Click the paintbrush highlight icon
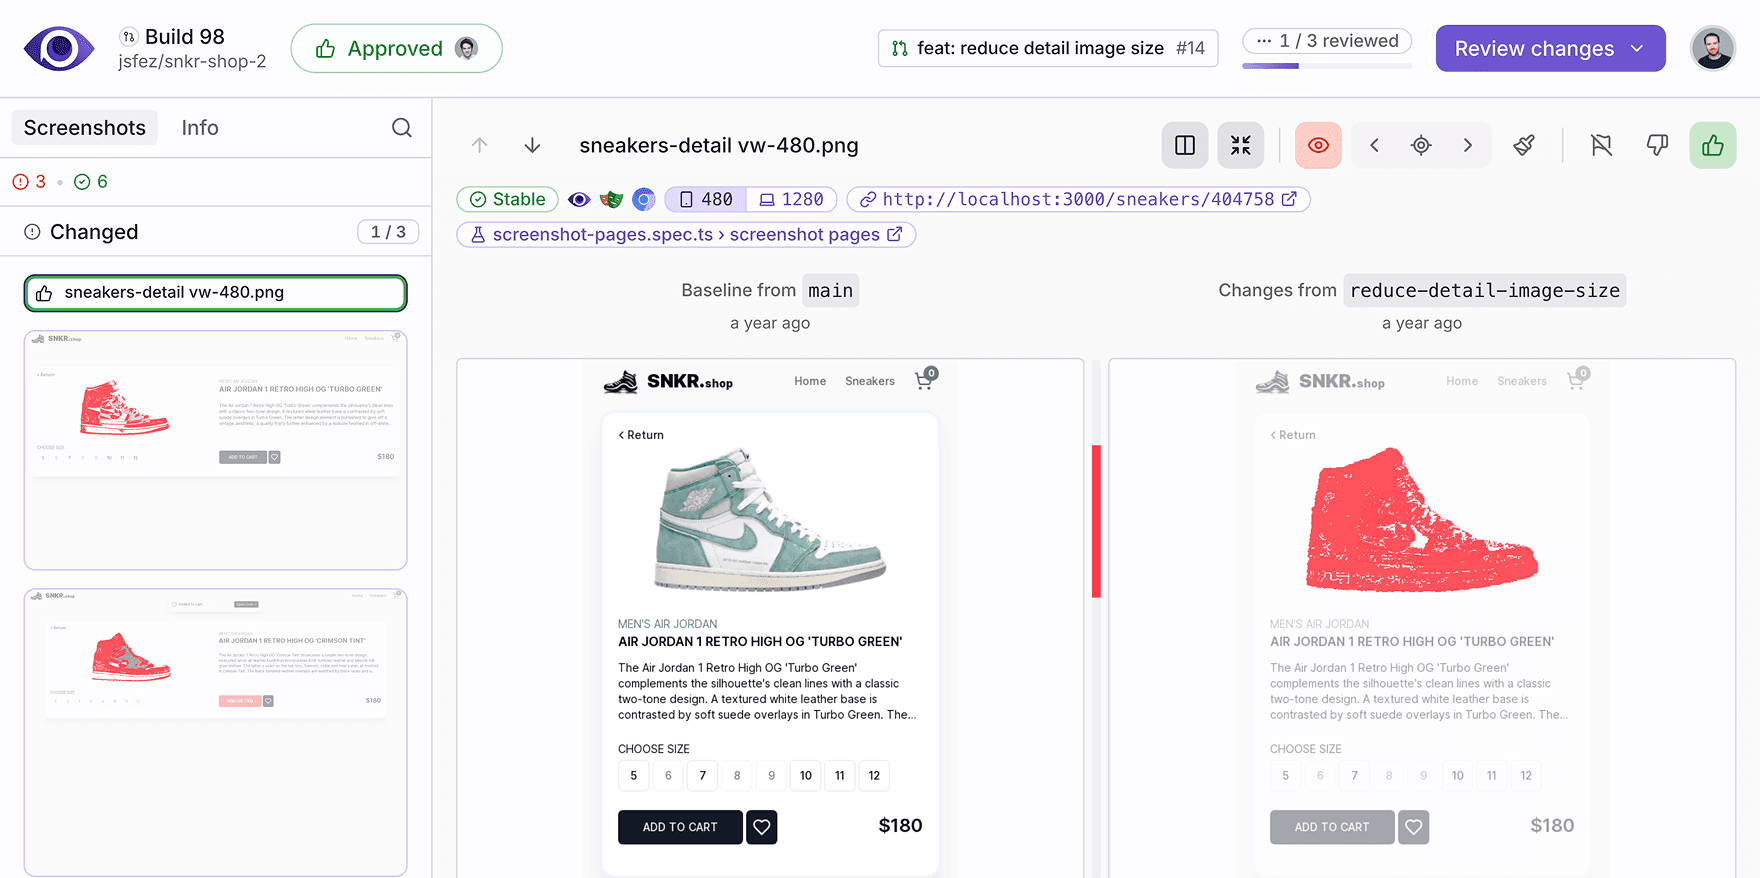 tap(1524, 146)
